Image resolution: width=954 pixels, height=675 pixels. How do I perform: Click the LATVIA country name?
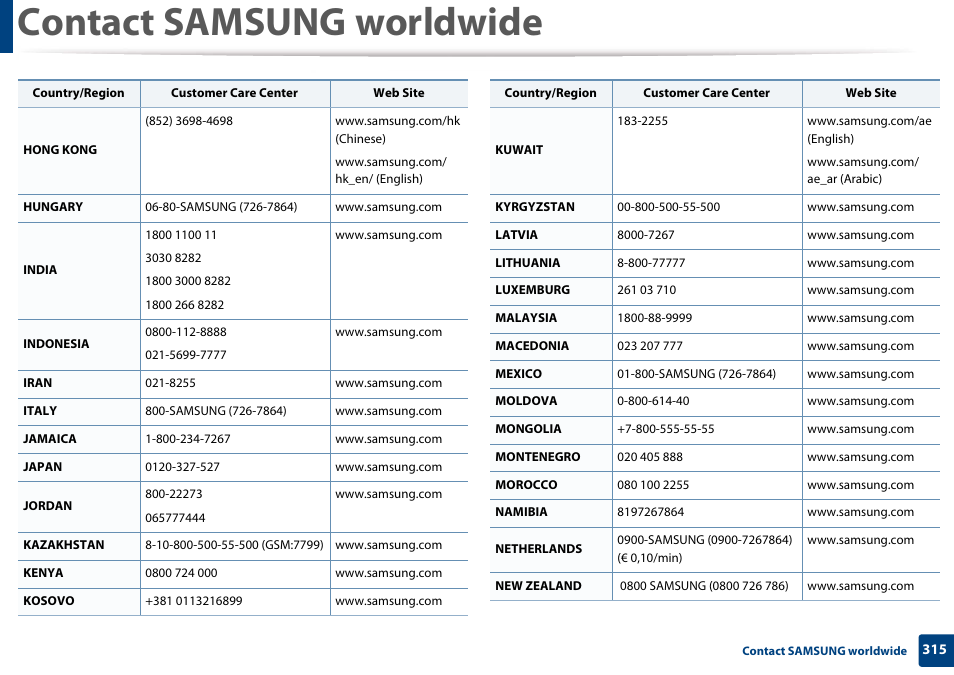pos(517,235)
